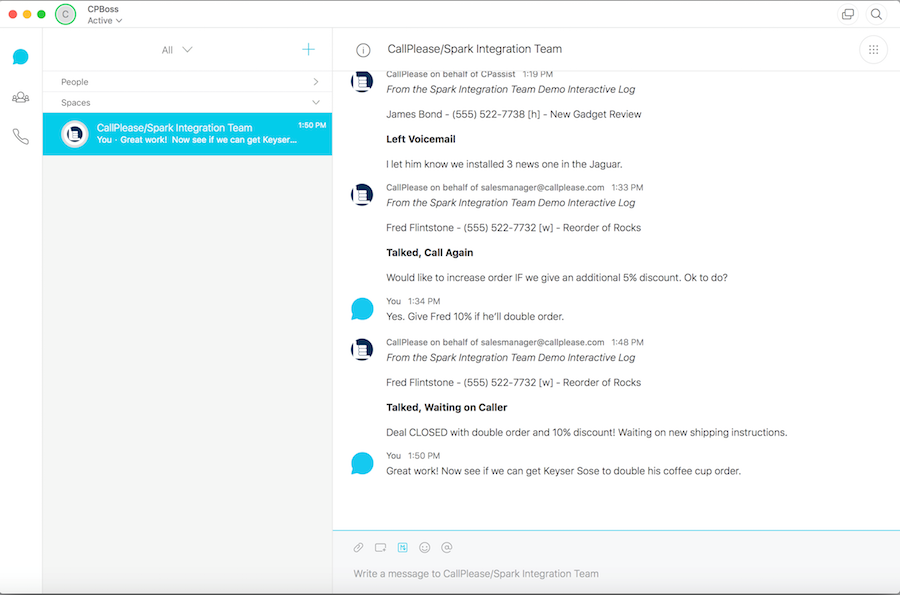
Task: Select the CallPlease/Spark Integration Team conversation
Action: point(187,134)
